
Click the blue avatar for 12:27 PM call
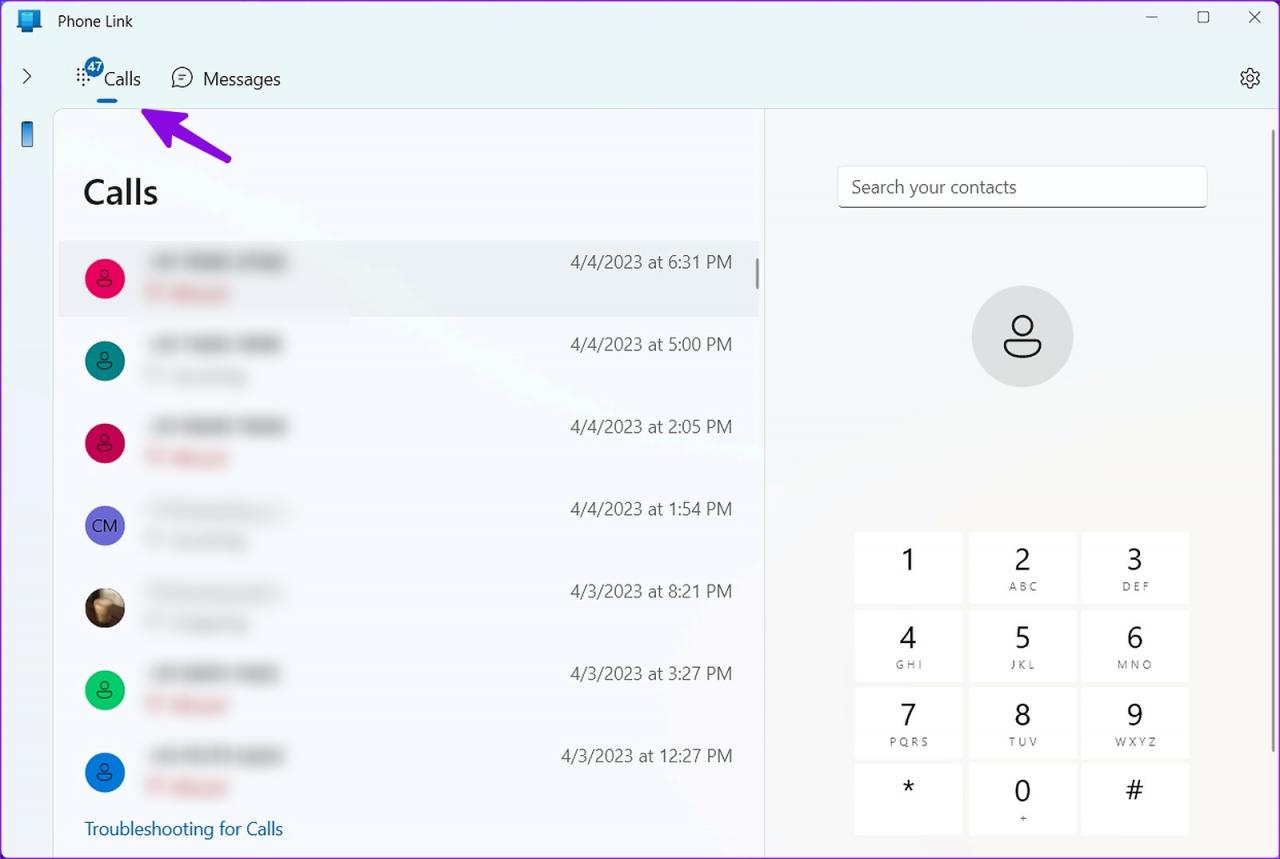pyautogui.click(x=105, y=772)
